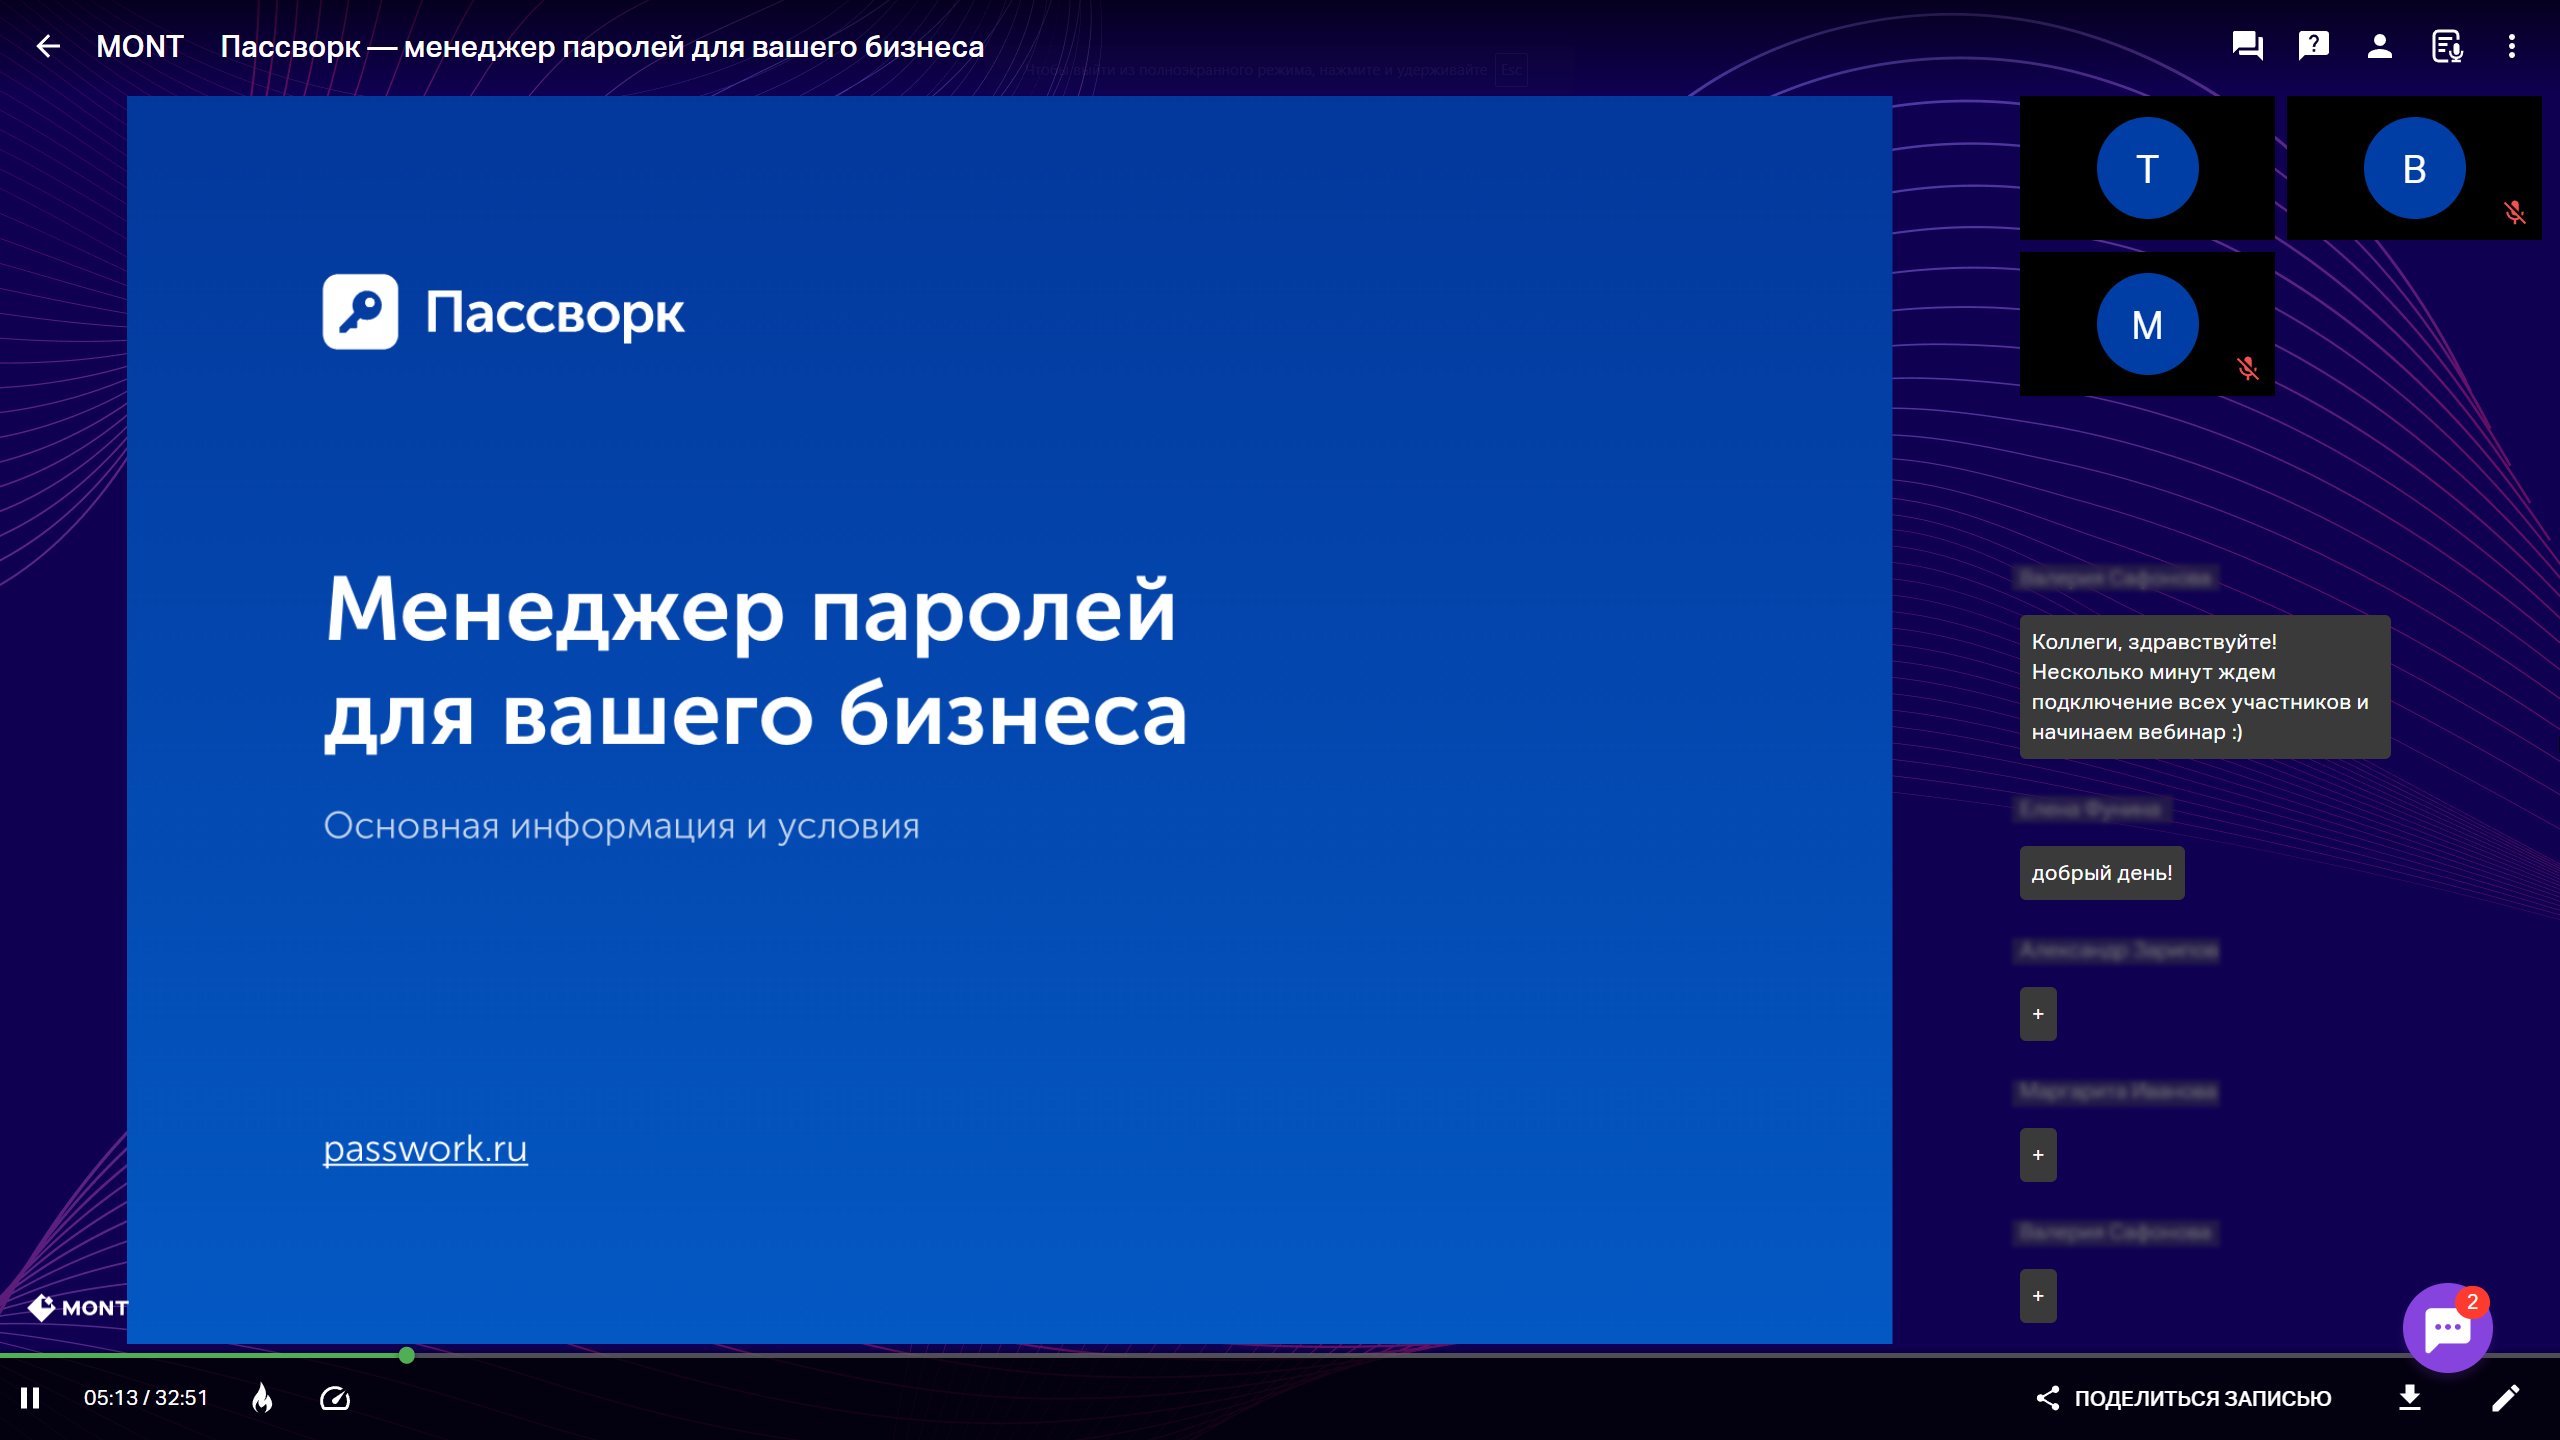
Task: Click muted microphone icon on M tile
Action: 2248,369
